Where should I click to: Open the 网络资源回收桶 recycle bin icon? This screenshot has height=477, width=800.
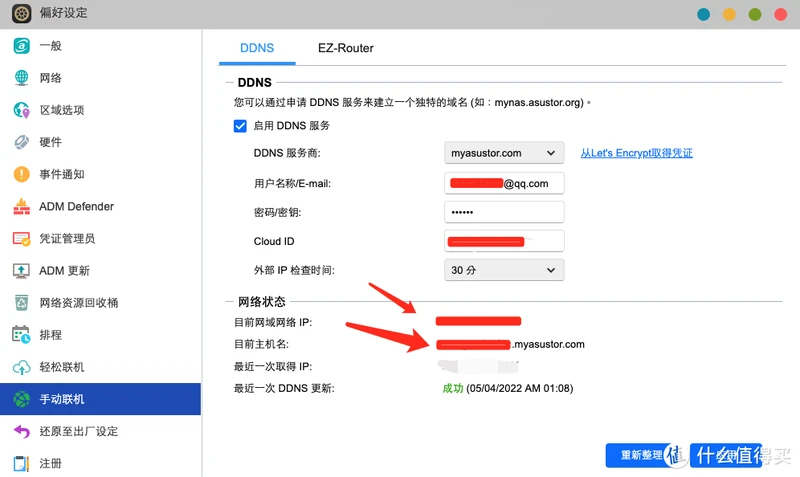pyautogui.click(x=21, y=303)
